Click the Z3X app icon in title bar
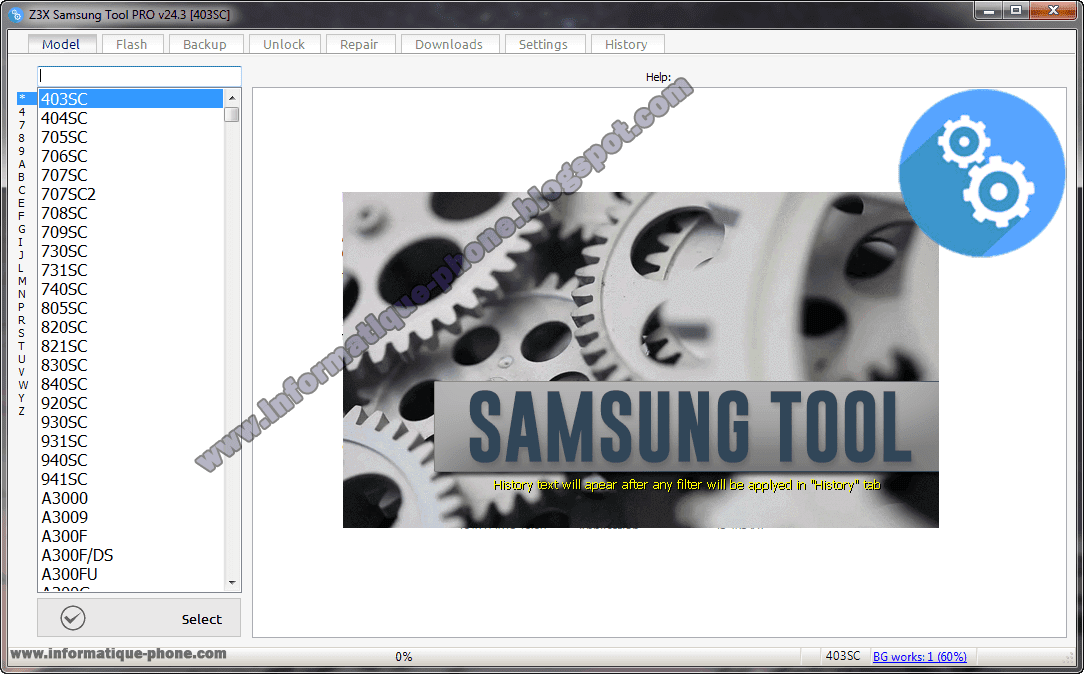1084x674 pixels. coord(15,15)
